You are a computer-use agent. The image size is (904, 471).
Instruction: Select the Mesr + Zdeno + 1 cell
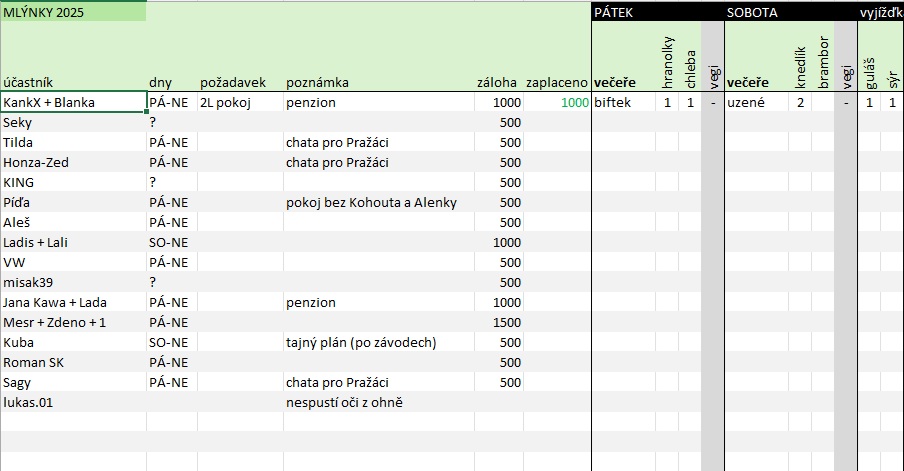73,322
